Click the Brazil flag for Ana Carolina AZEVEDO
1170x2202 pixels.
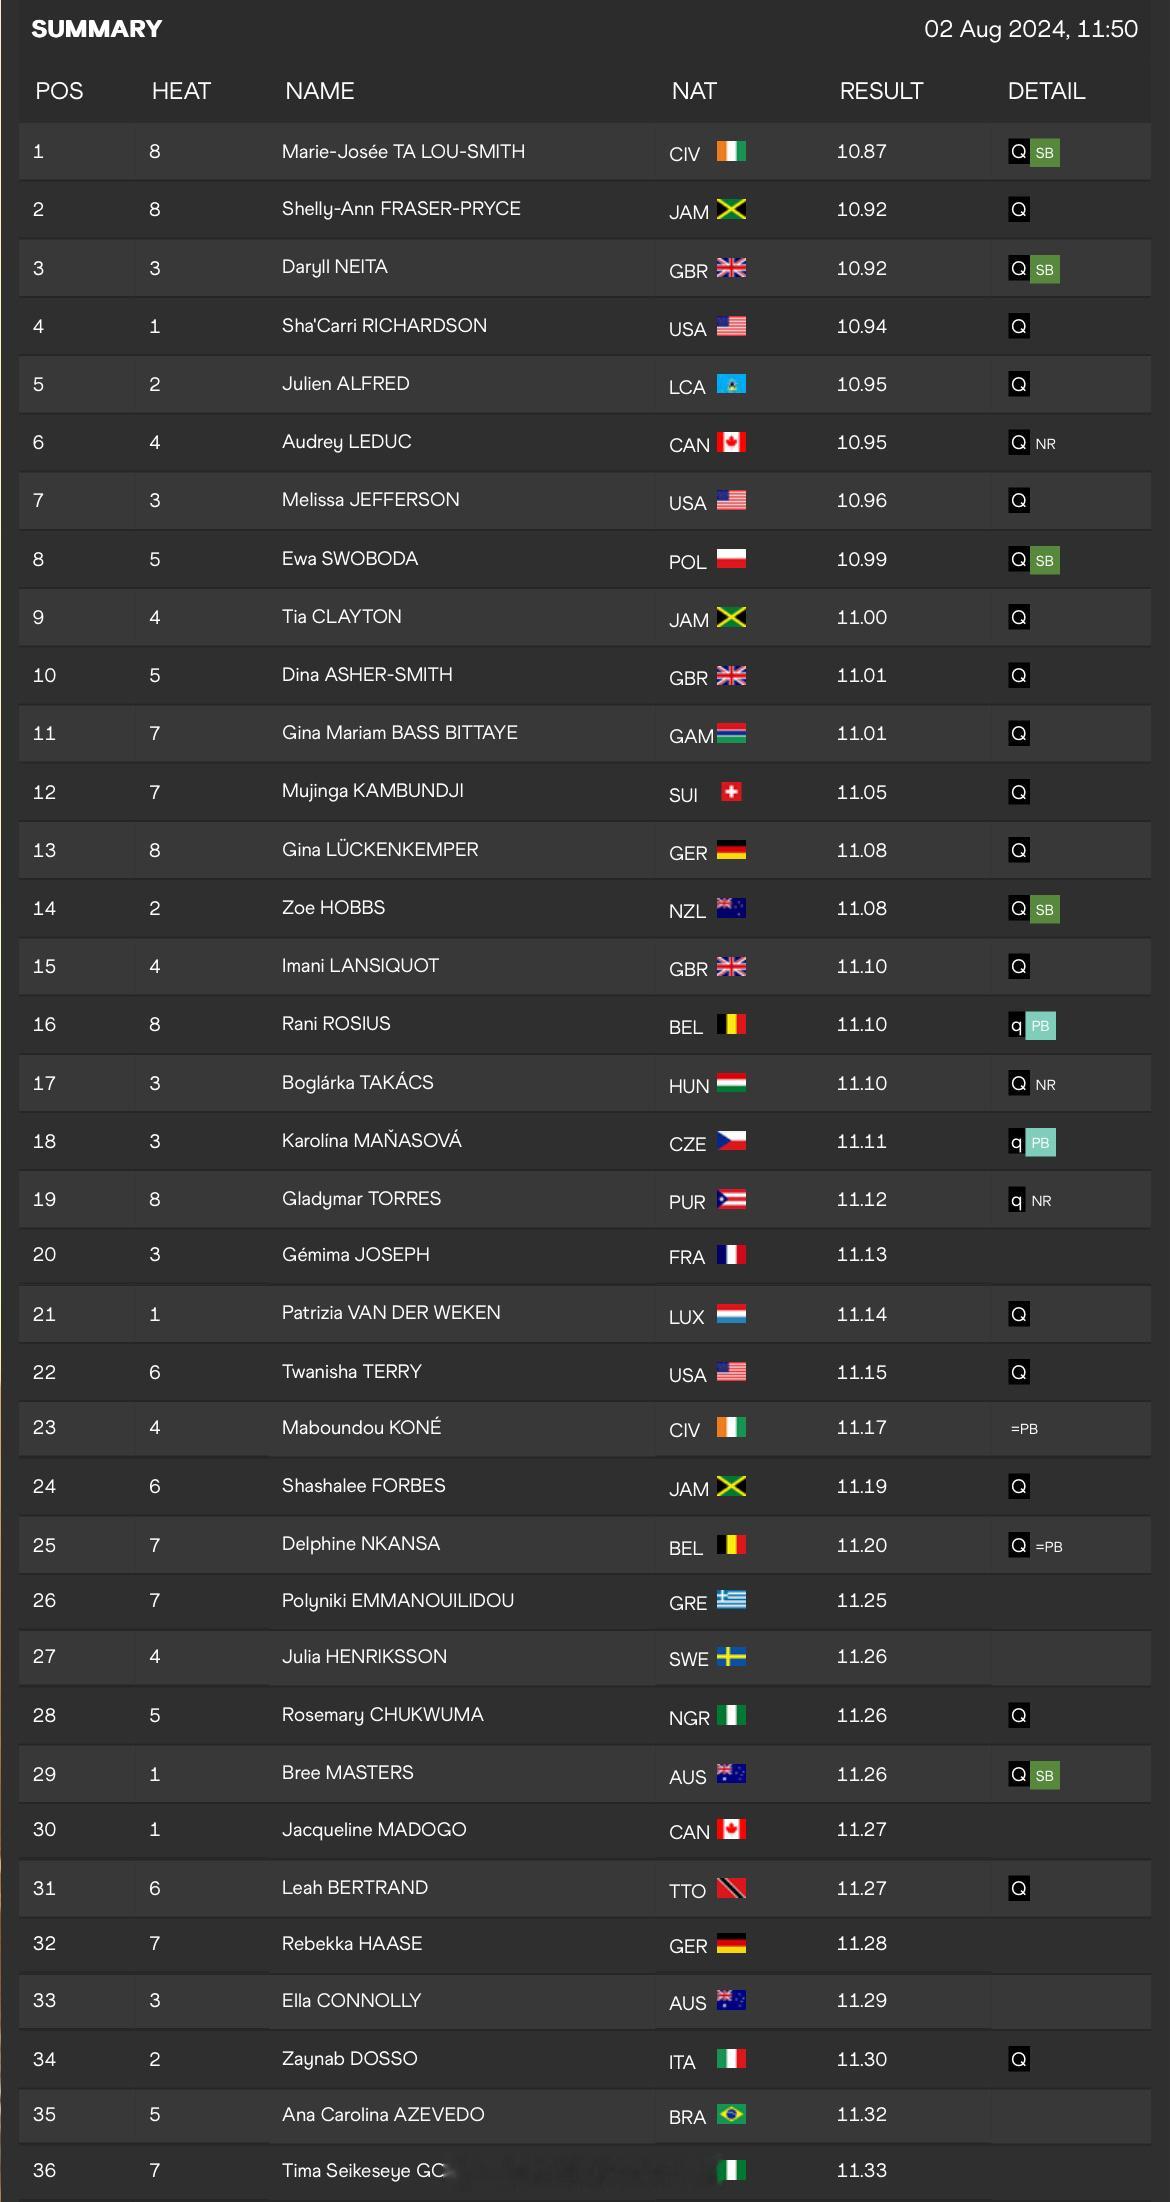pyautogui.click(x=731, y=2114)
